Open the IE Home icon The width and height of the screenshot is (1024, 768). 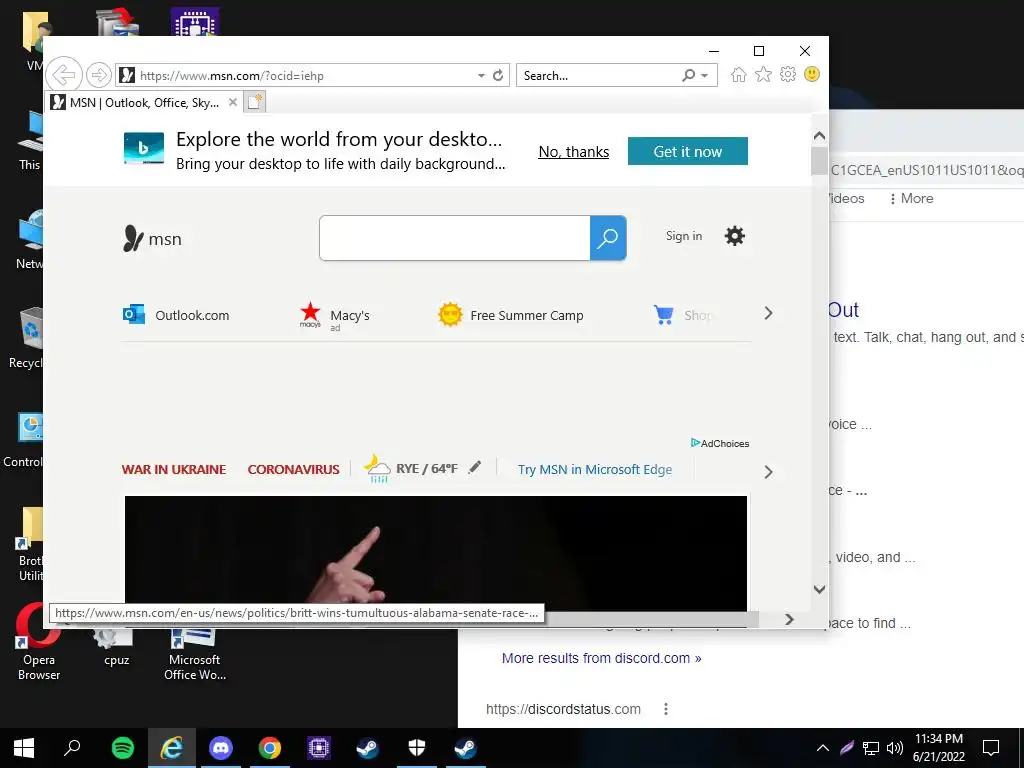[x=739, y=74]
